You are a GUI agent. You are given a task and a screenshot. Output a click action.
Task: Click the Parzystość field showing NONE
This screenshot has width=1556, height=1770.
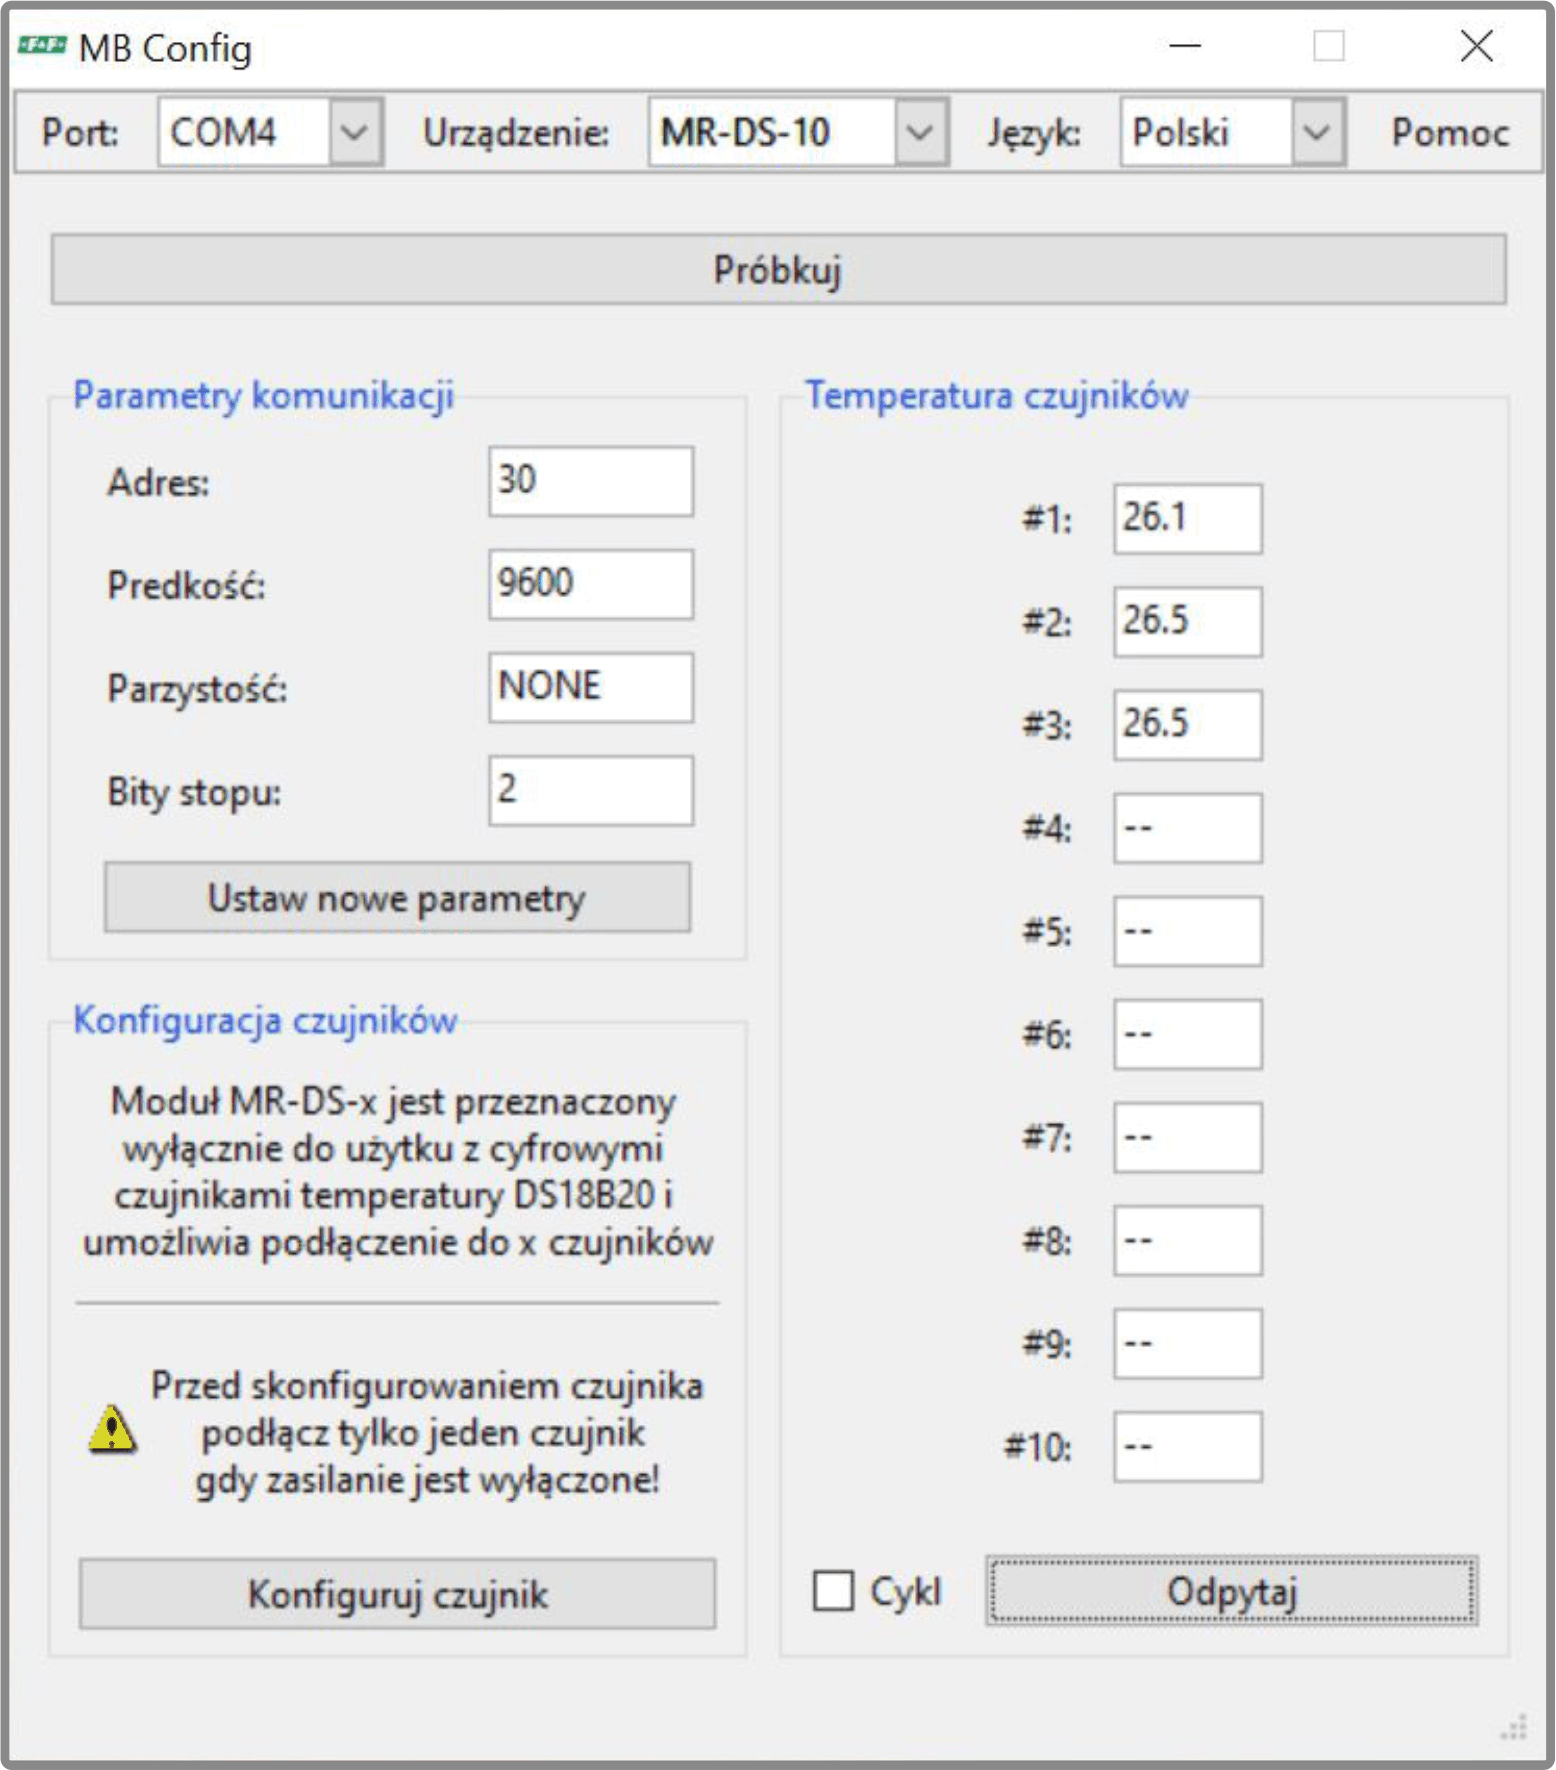tap(591, 687)
